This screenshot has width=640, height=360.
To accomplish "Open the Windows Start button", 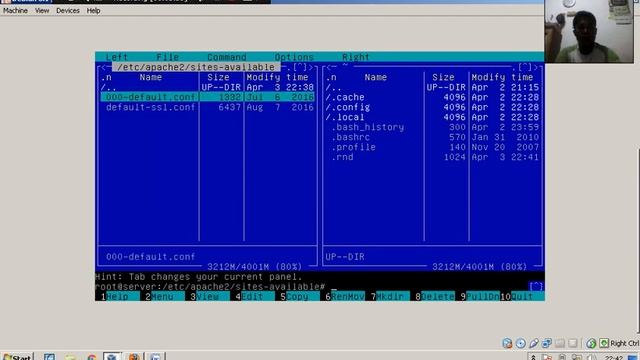I will pyautogui.click(x=17, y=357).
